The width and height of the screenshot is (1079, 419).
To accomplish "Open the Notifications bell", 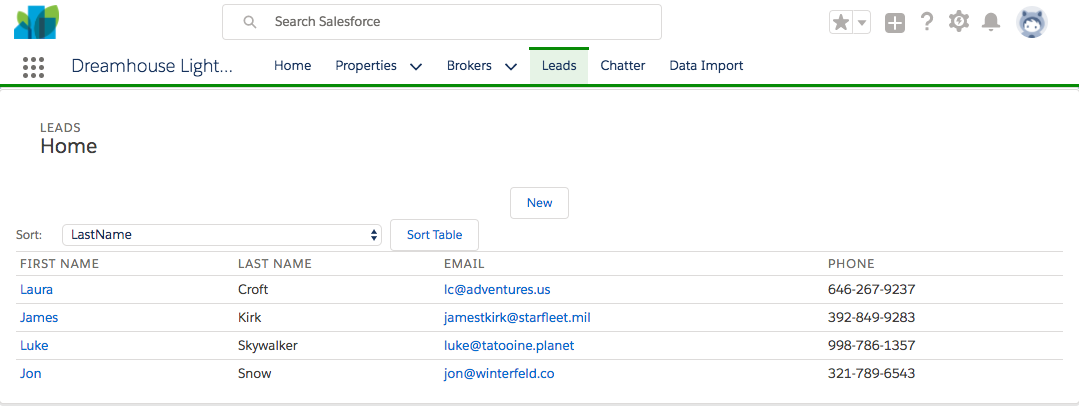I will tap(991, 22).
